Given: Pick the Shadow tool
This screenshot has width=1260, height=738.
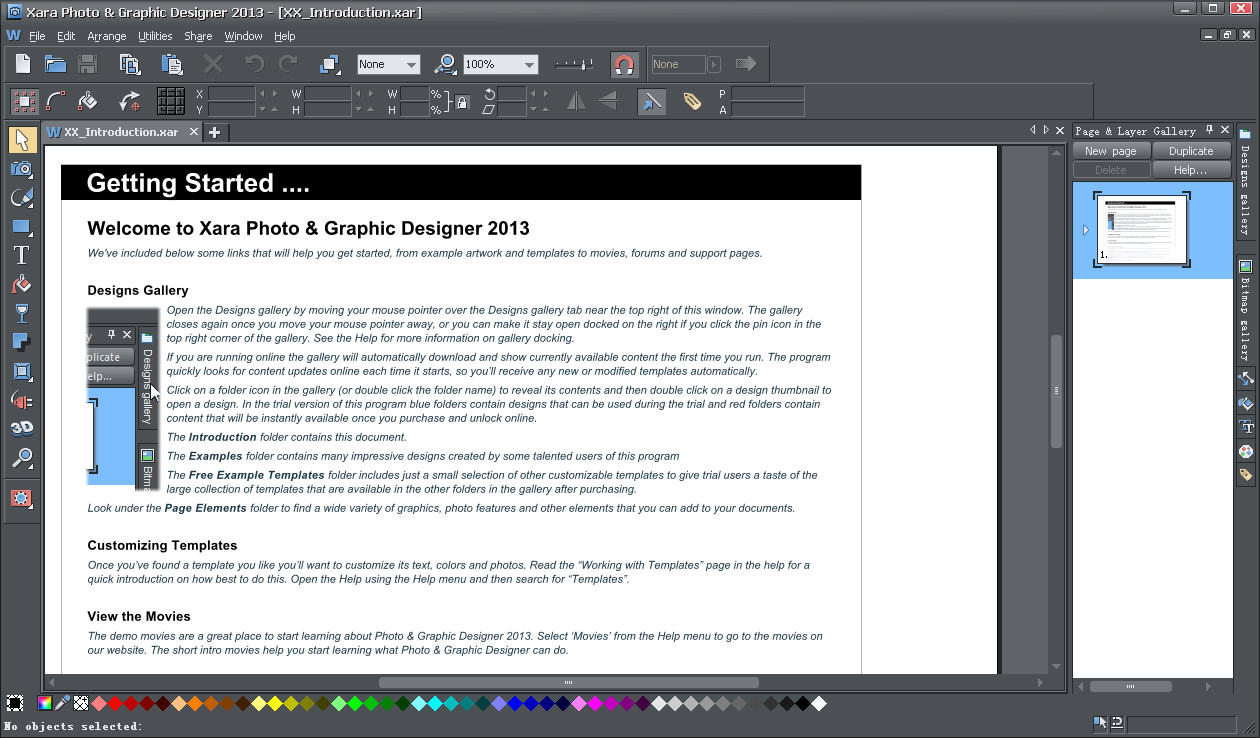Looking at the screenshot, I should pos(22,343).
